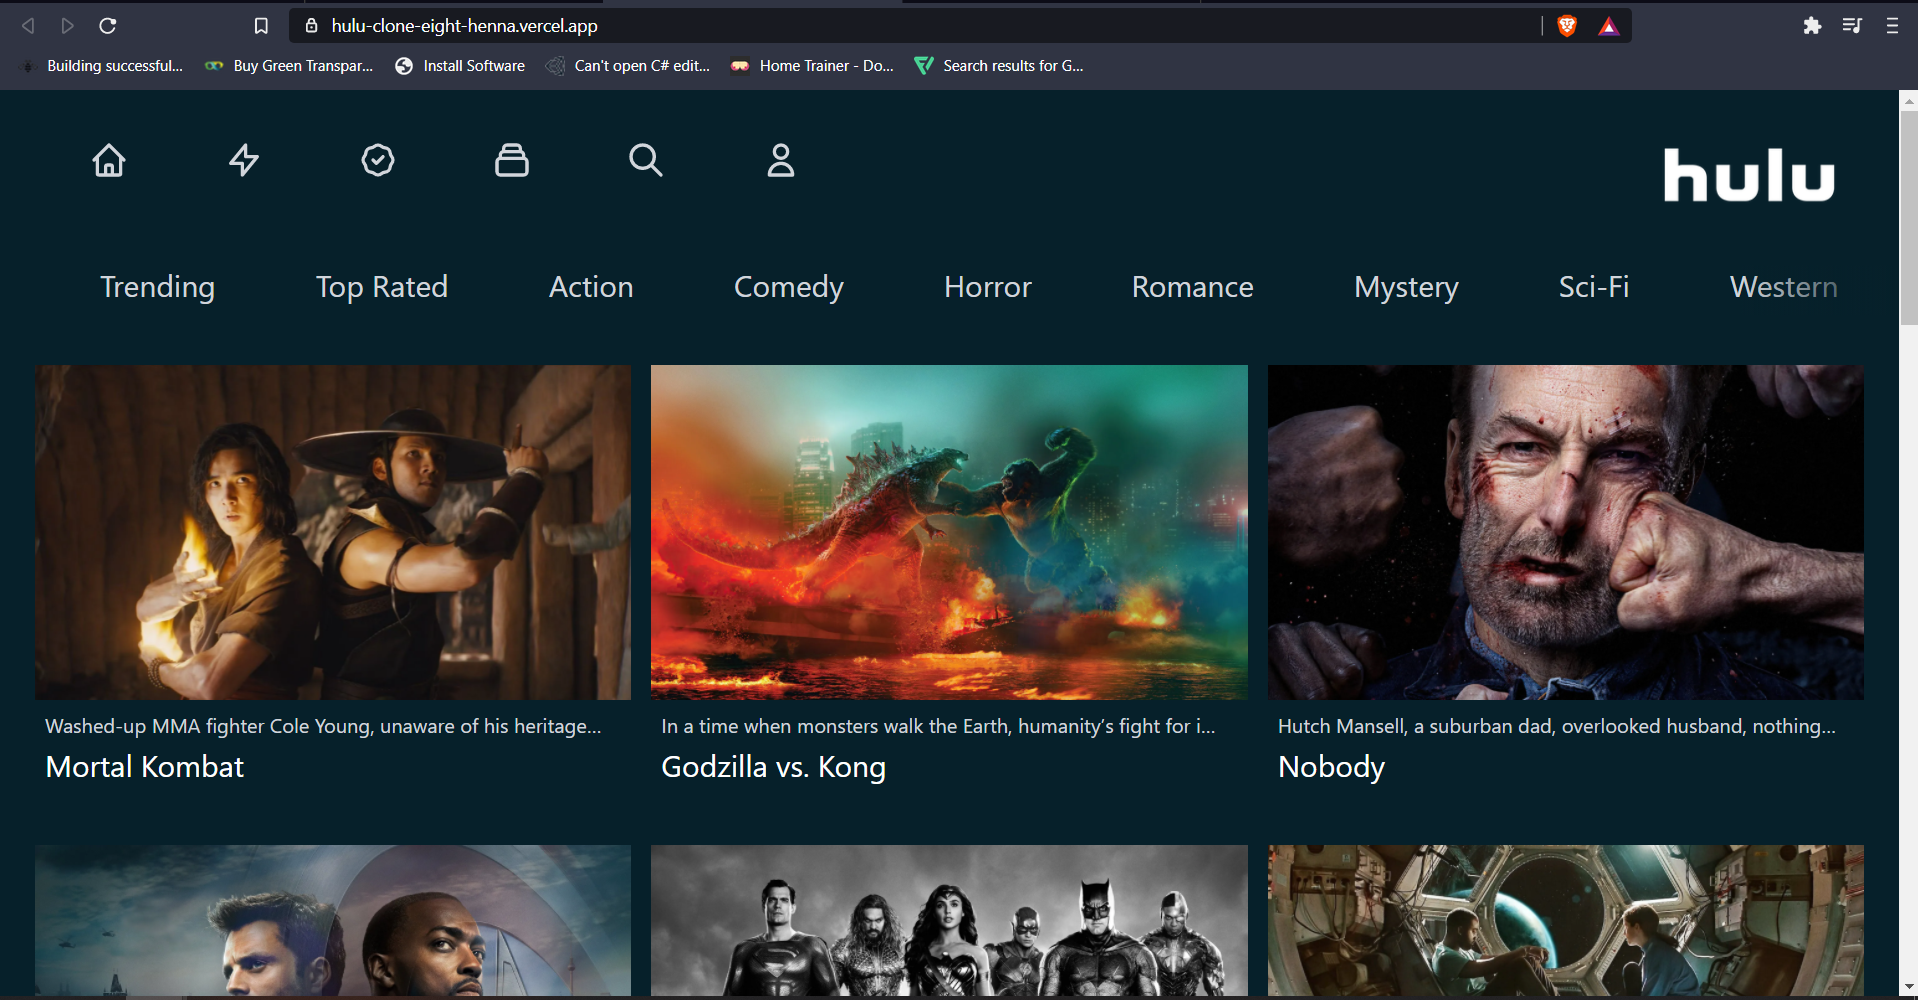Open the 'Home Trainer - Do...' bookmark
This screenshot has height=1000, width=1918.
click(813, 66)
